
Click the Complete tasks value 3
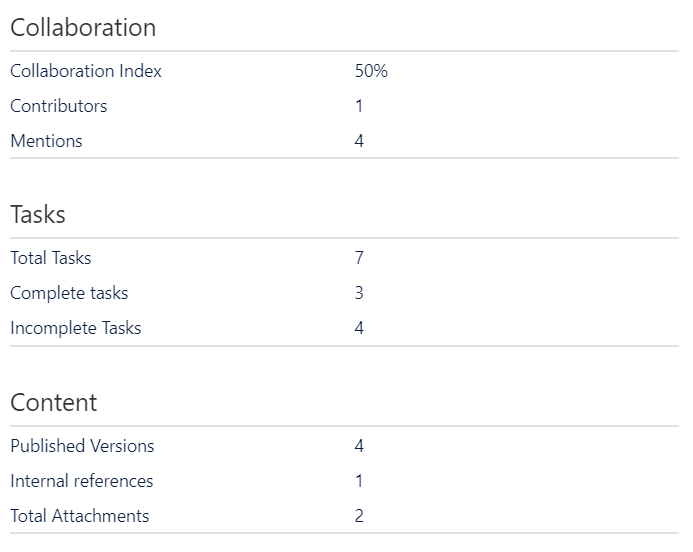359,293
